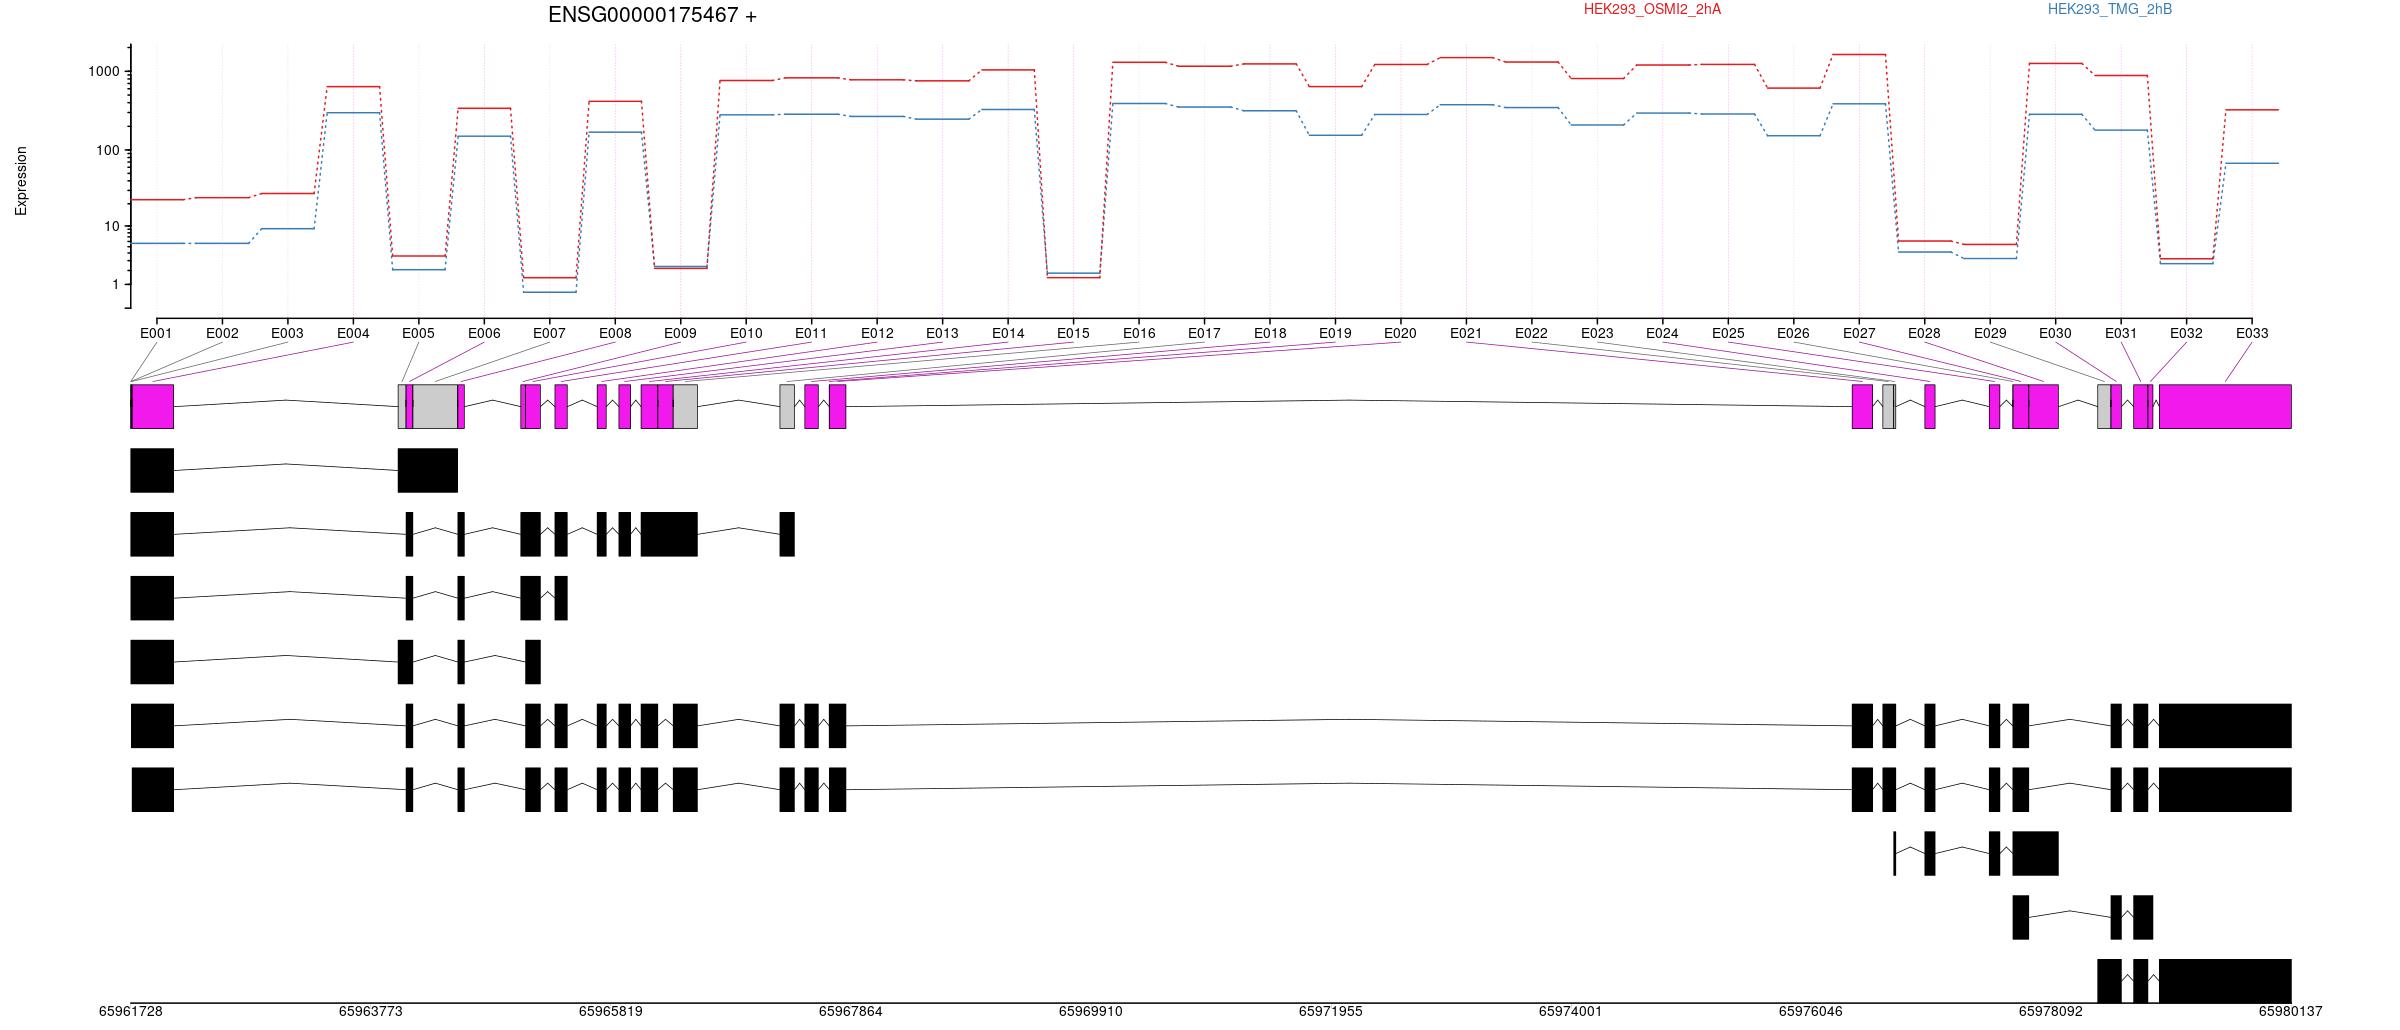
Task: Click genomic coordinate 65961728
Action: point(131,1011)
